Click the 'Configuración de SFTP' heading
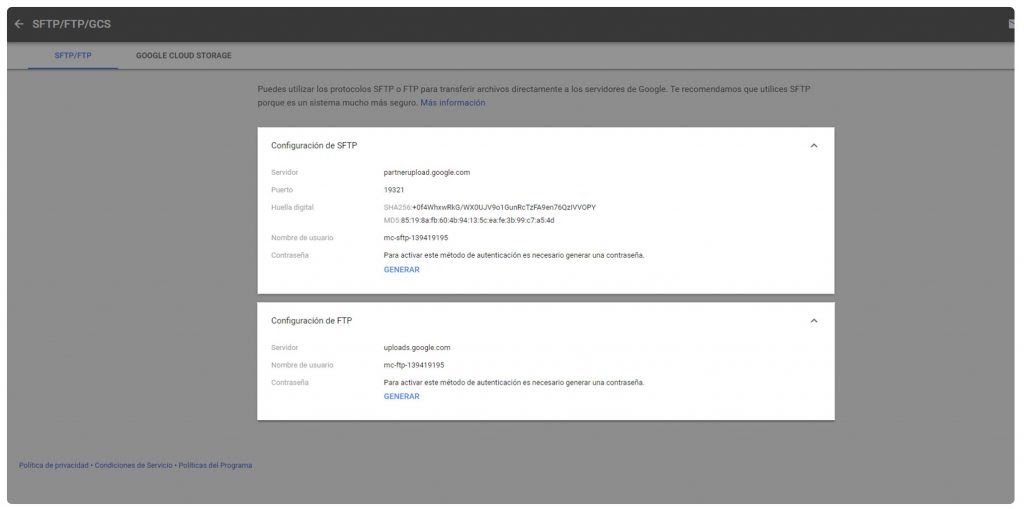 pyautogui.click(x=314, y=146)
